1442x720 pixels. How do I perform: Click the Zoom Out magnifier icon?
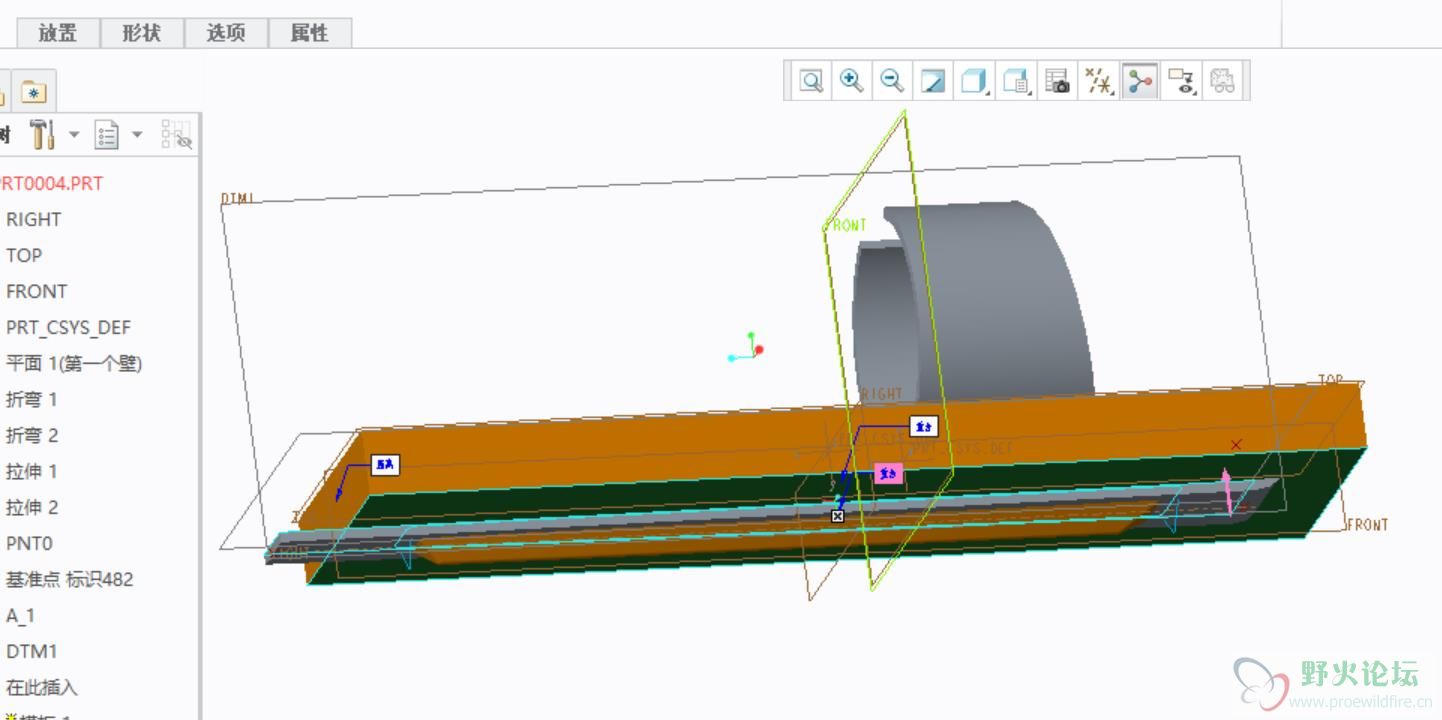click(892, 81)
